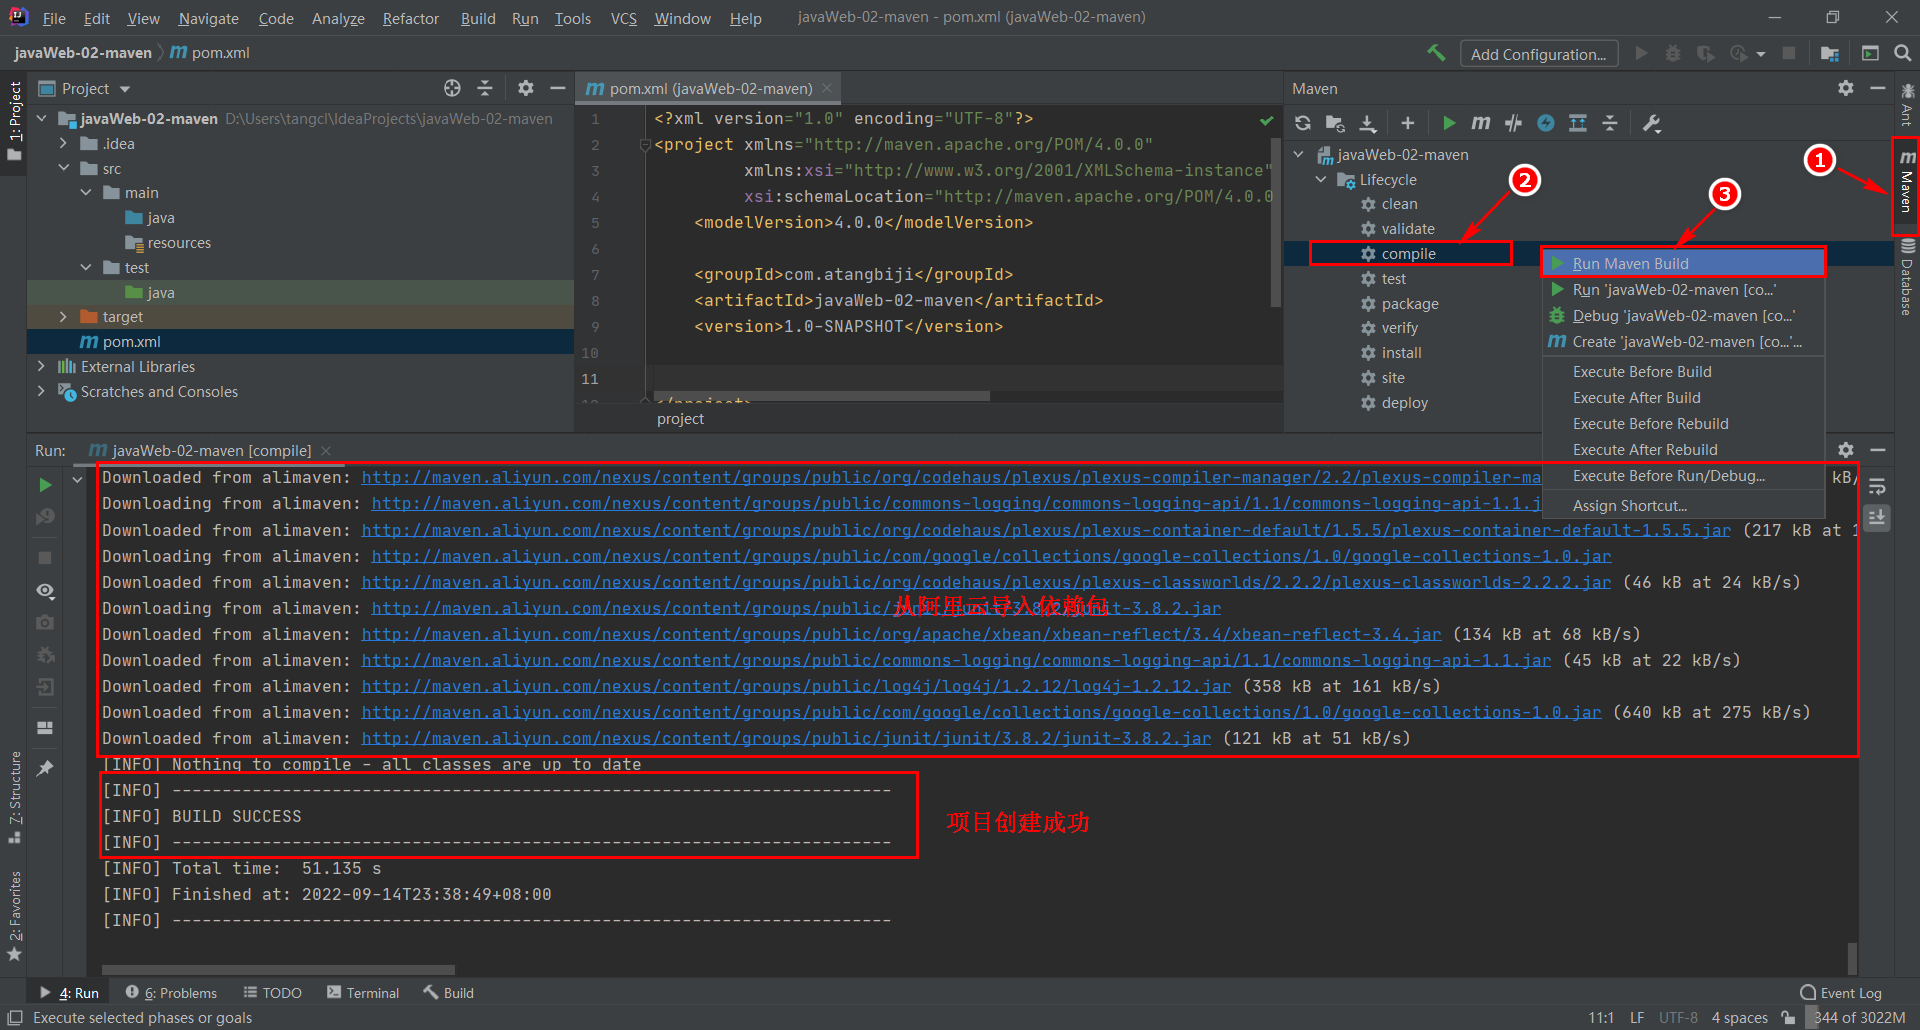1920x1030 pixels.
Task: Add Maven Projects plus icon
Action: (x=1407, y=123)
